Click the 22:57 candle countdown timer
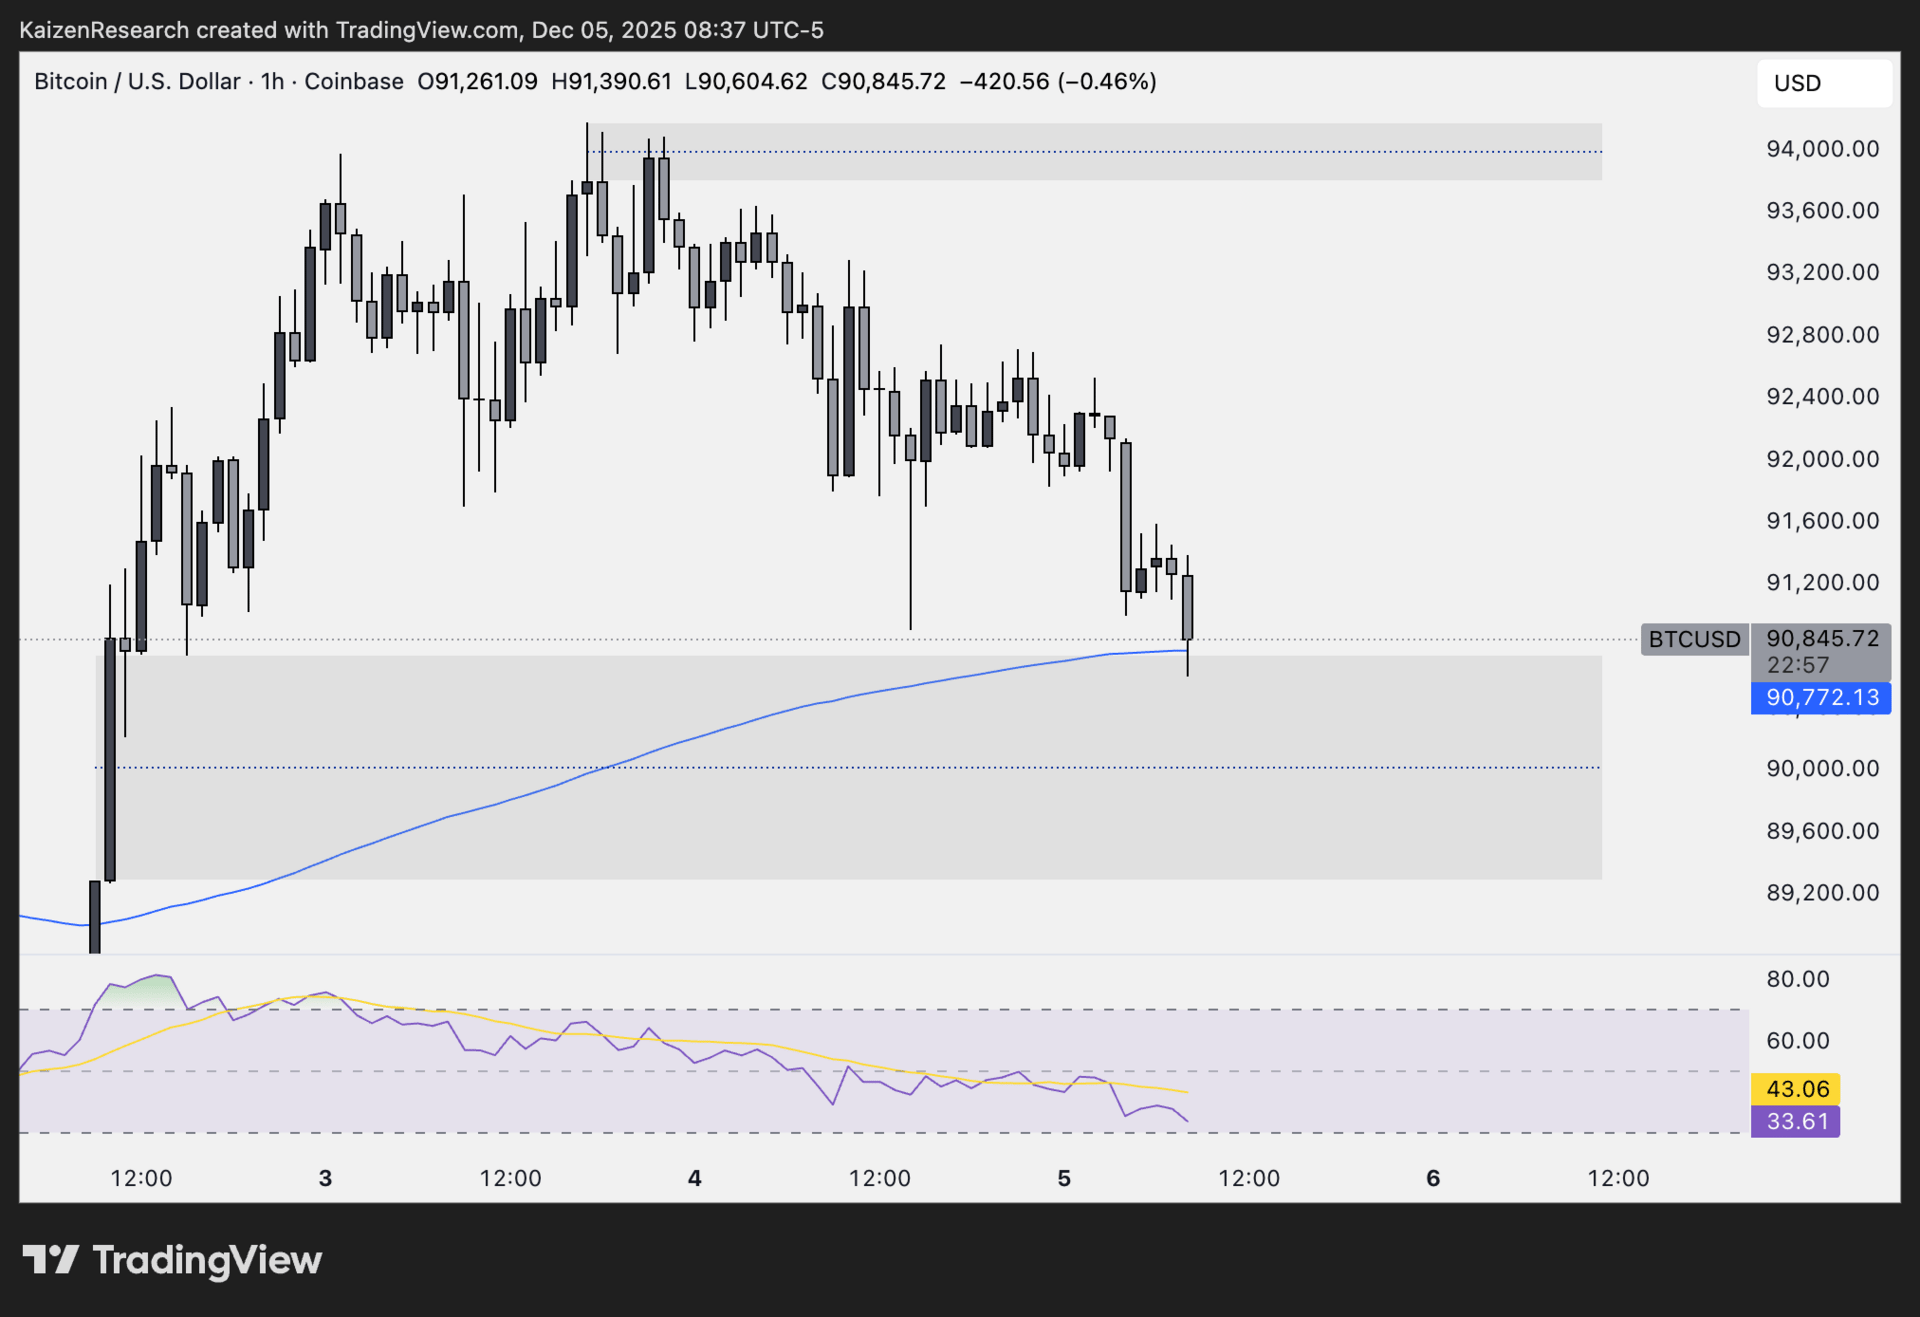This screenshot has height=1317, width=1920. [1797, 665]
